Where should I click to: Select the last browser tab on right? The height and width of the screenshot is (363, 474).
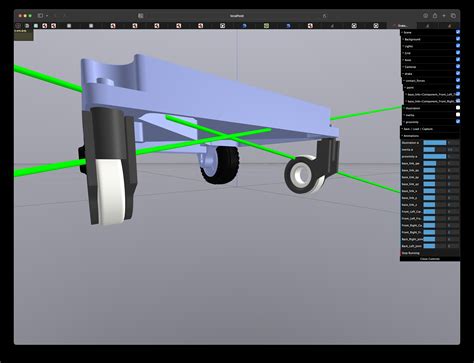[449, 26]
